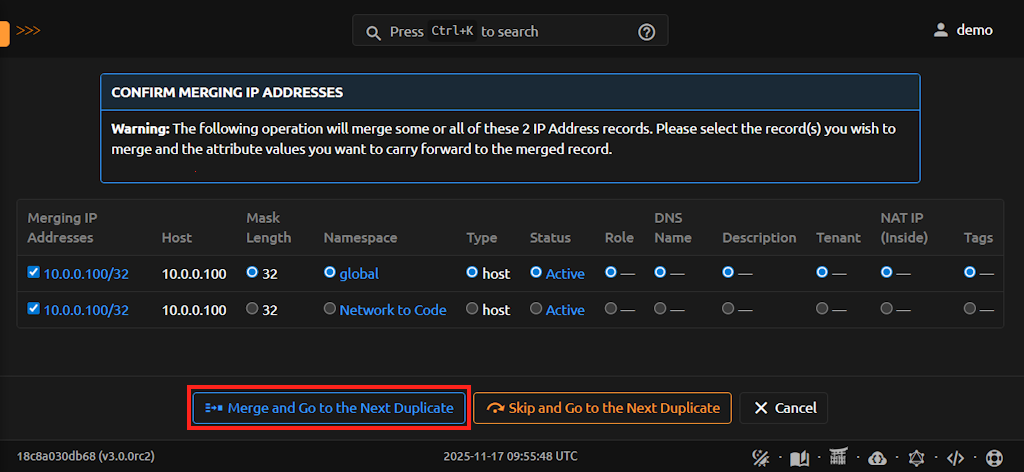Click the Description column header
The width and height of the screenshot is (1024, 472).
[759, 238]
